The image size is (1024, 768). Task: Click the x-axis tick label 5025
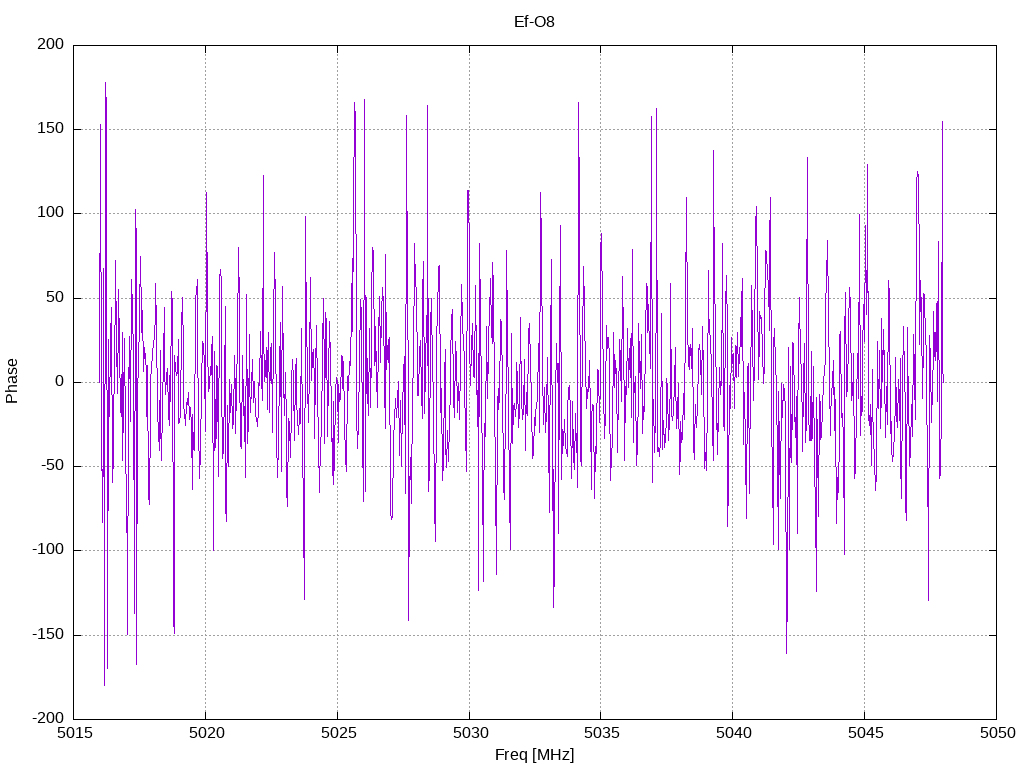tap(338, 733)
